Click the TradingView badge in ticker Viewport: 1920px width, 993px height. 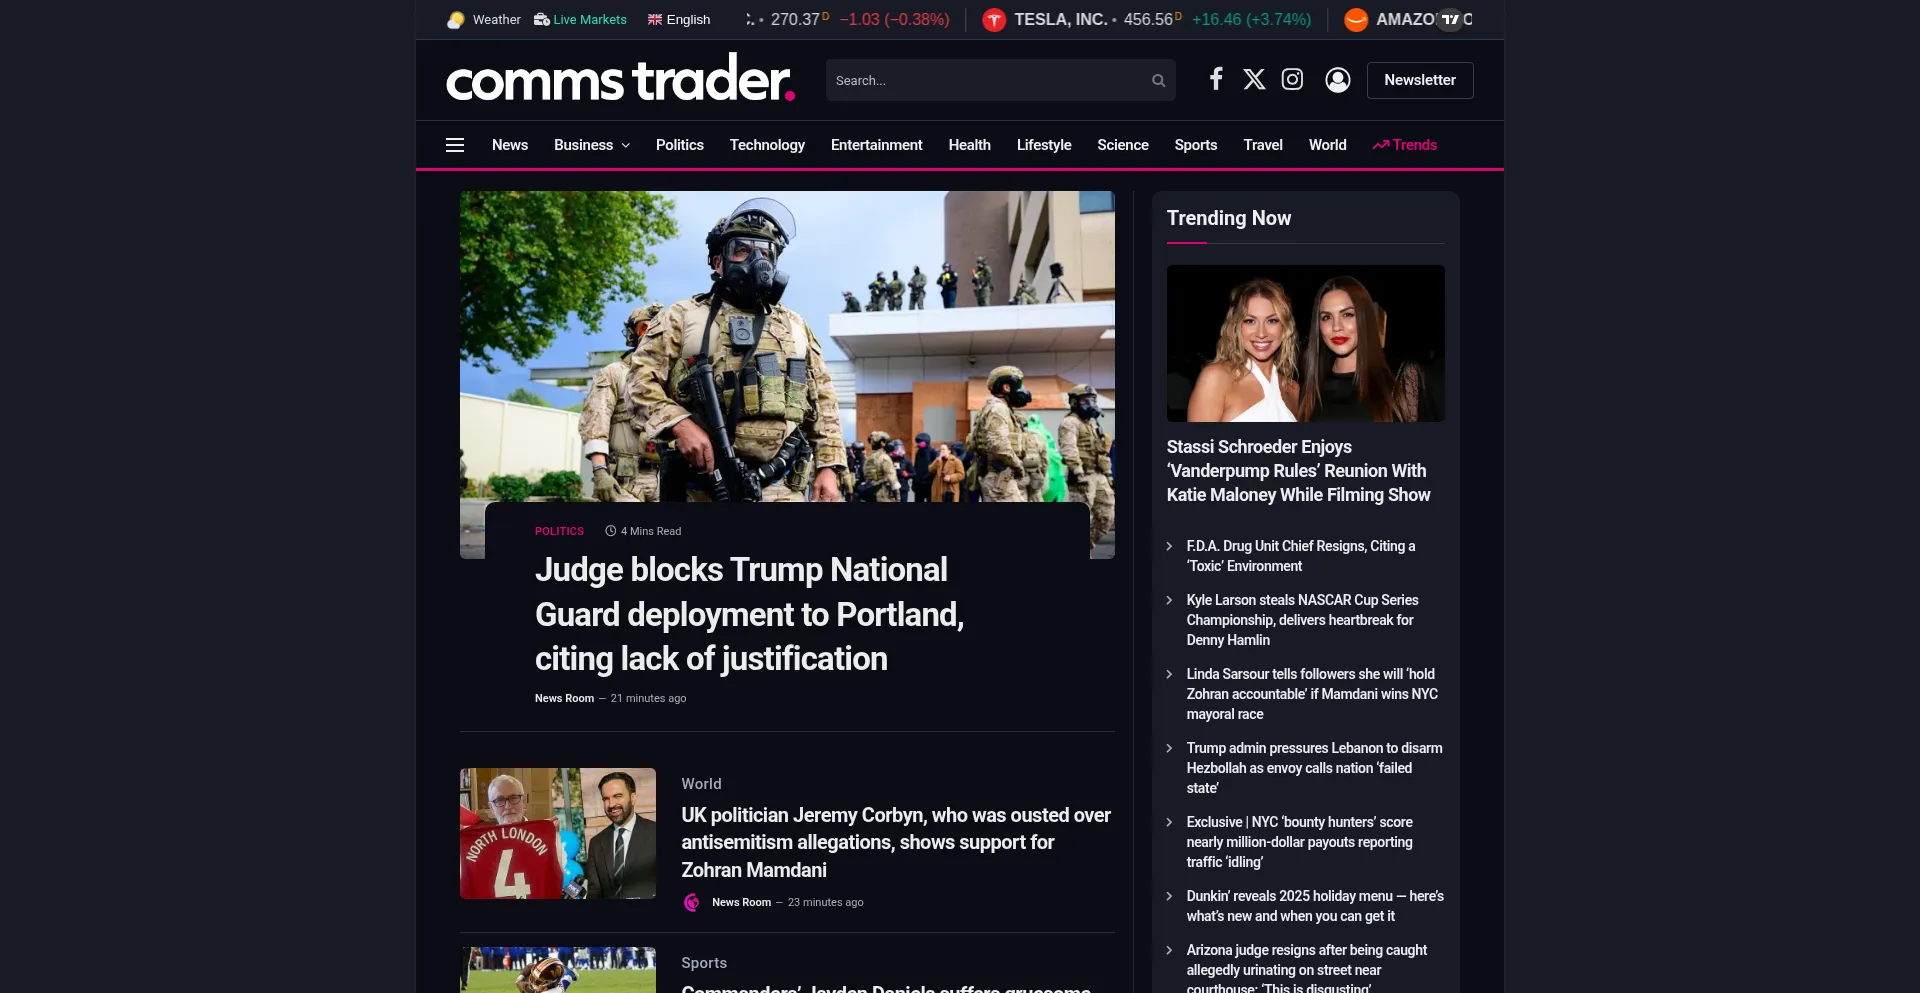(1449, 20)
